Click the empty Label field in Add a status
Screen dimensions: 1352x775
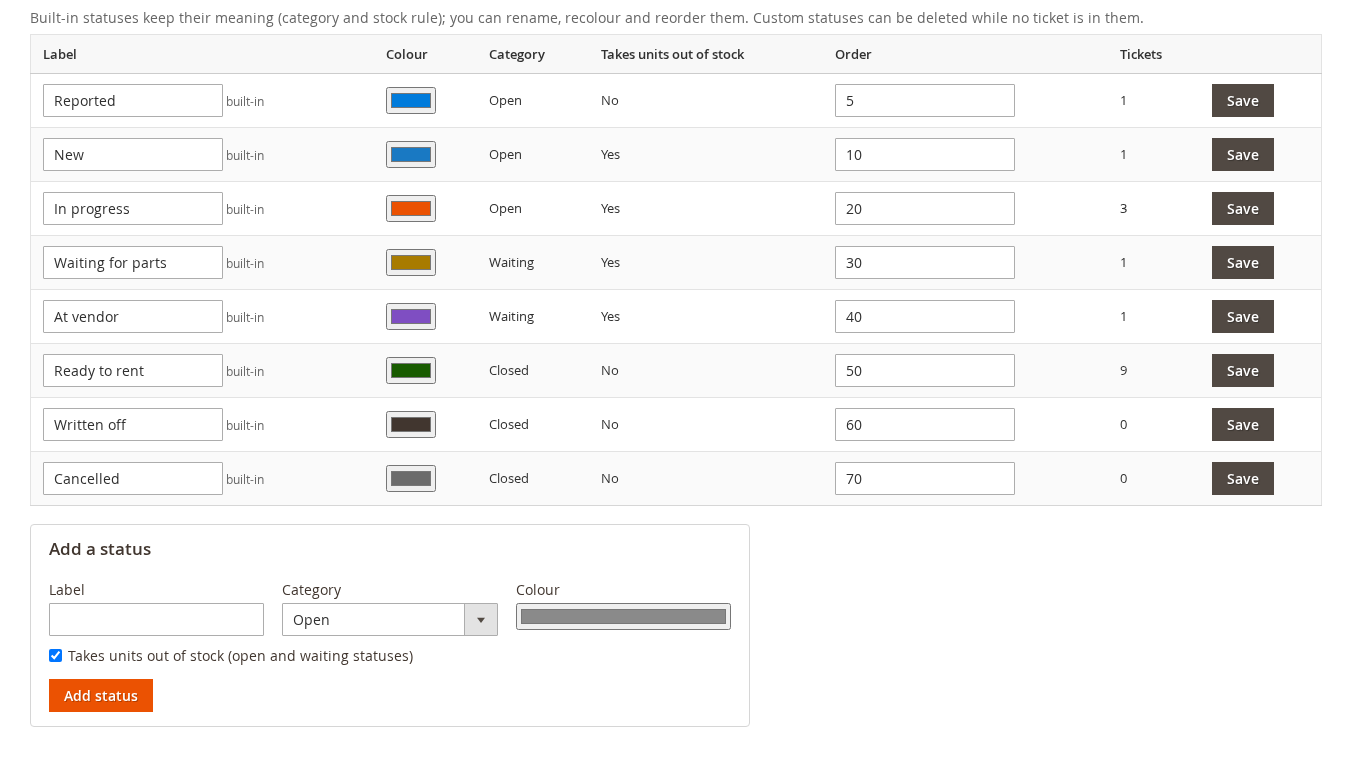[x=156, y=620]
